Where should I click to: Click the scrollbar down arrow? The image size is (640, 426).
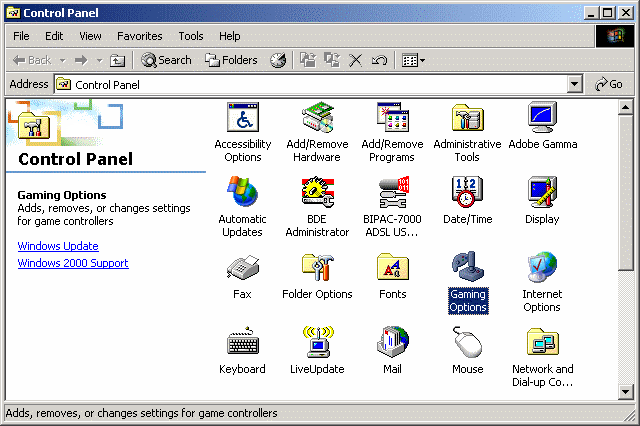625,392
